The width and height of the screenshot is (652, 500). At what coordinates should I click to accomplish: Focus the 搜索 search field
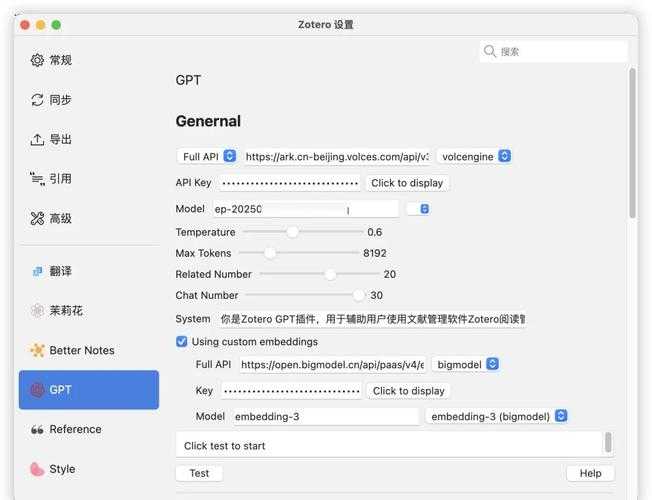click(553, 51)
